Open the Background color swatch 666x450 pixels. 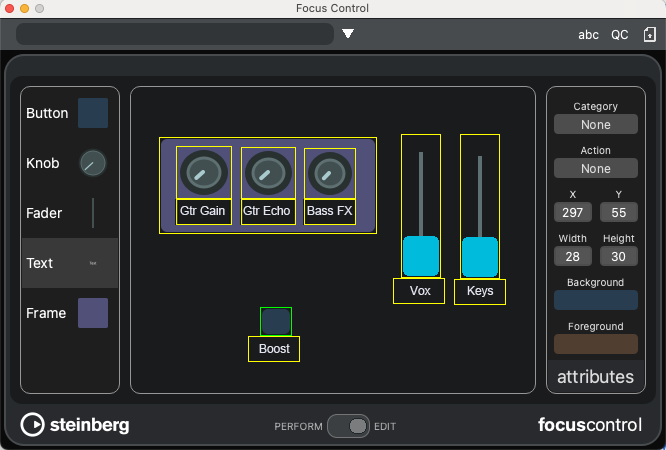click(x=596, y=300)
